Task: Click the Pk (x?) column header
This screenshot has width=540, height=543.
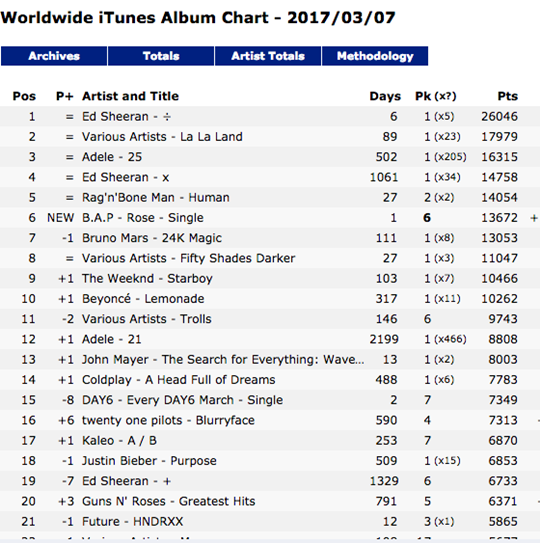Action: (x=436, y=96)
